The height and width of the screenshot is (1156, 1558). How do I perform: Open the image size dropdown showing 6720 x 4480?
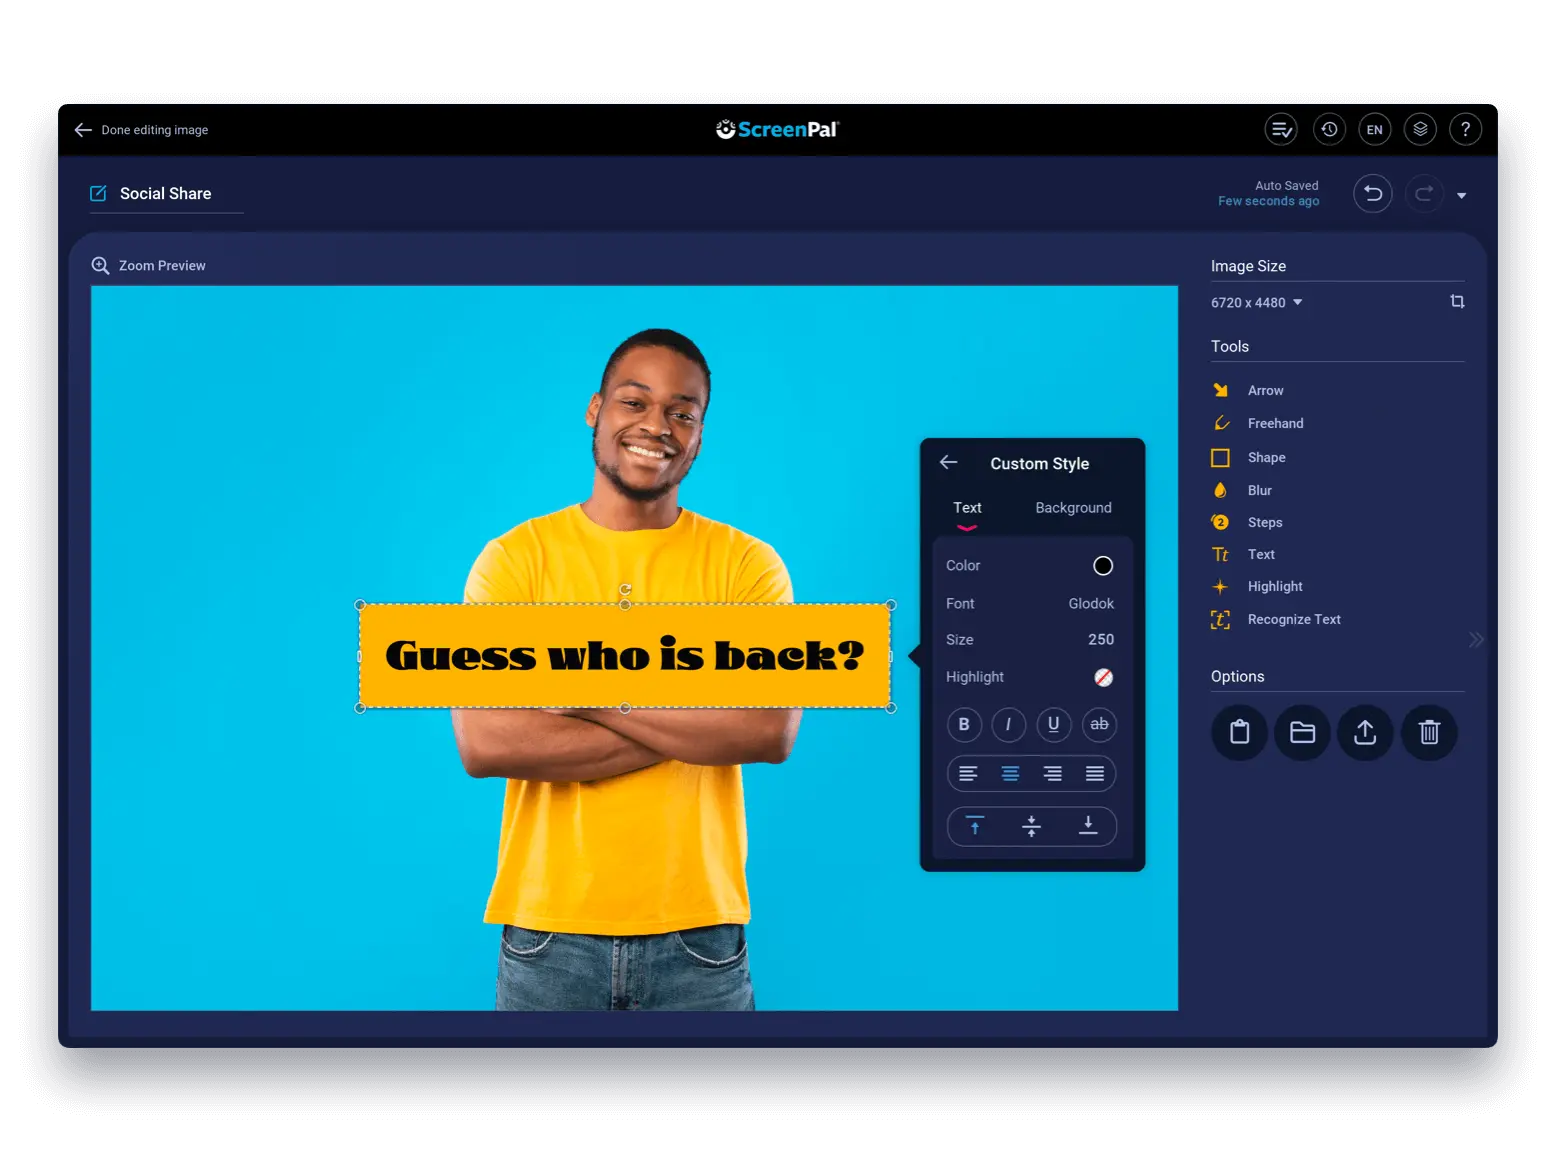(1257, 302)
